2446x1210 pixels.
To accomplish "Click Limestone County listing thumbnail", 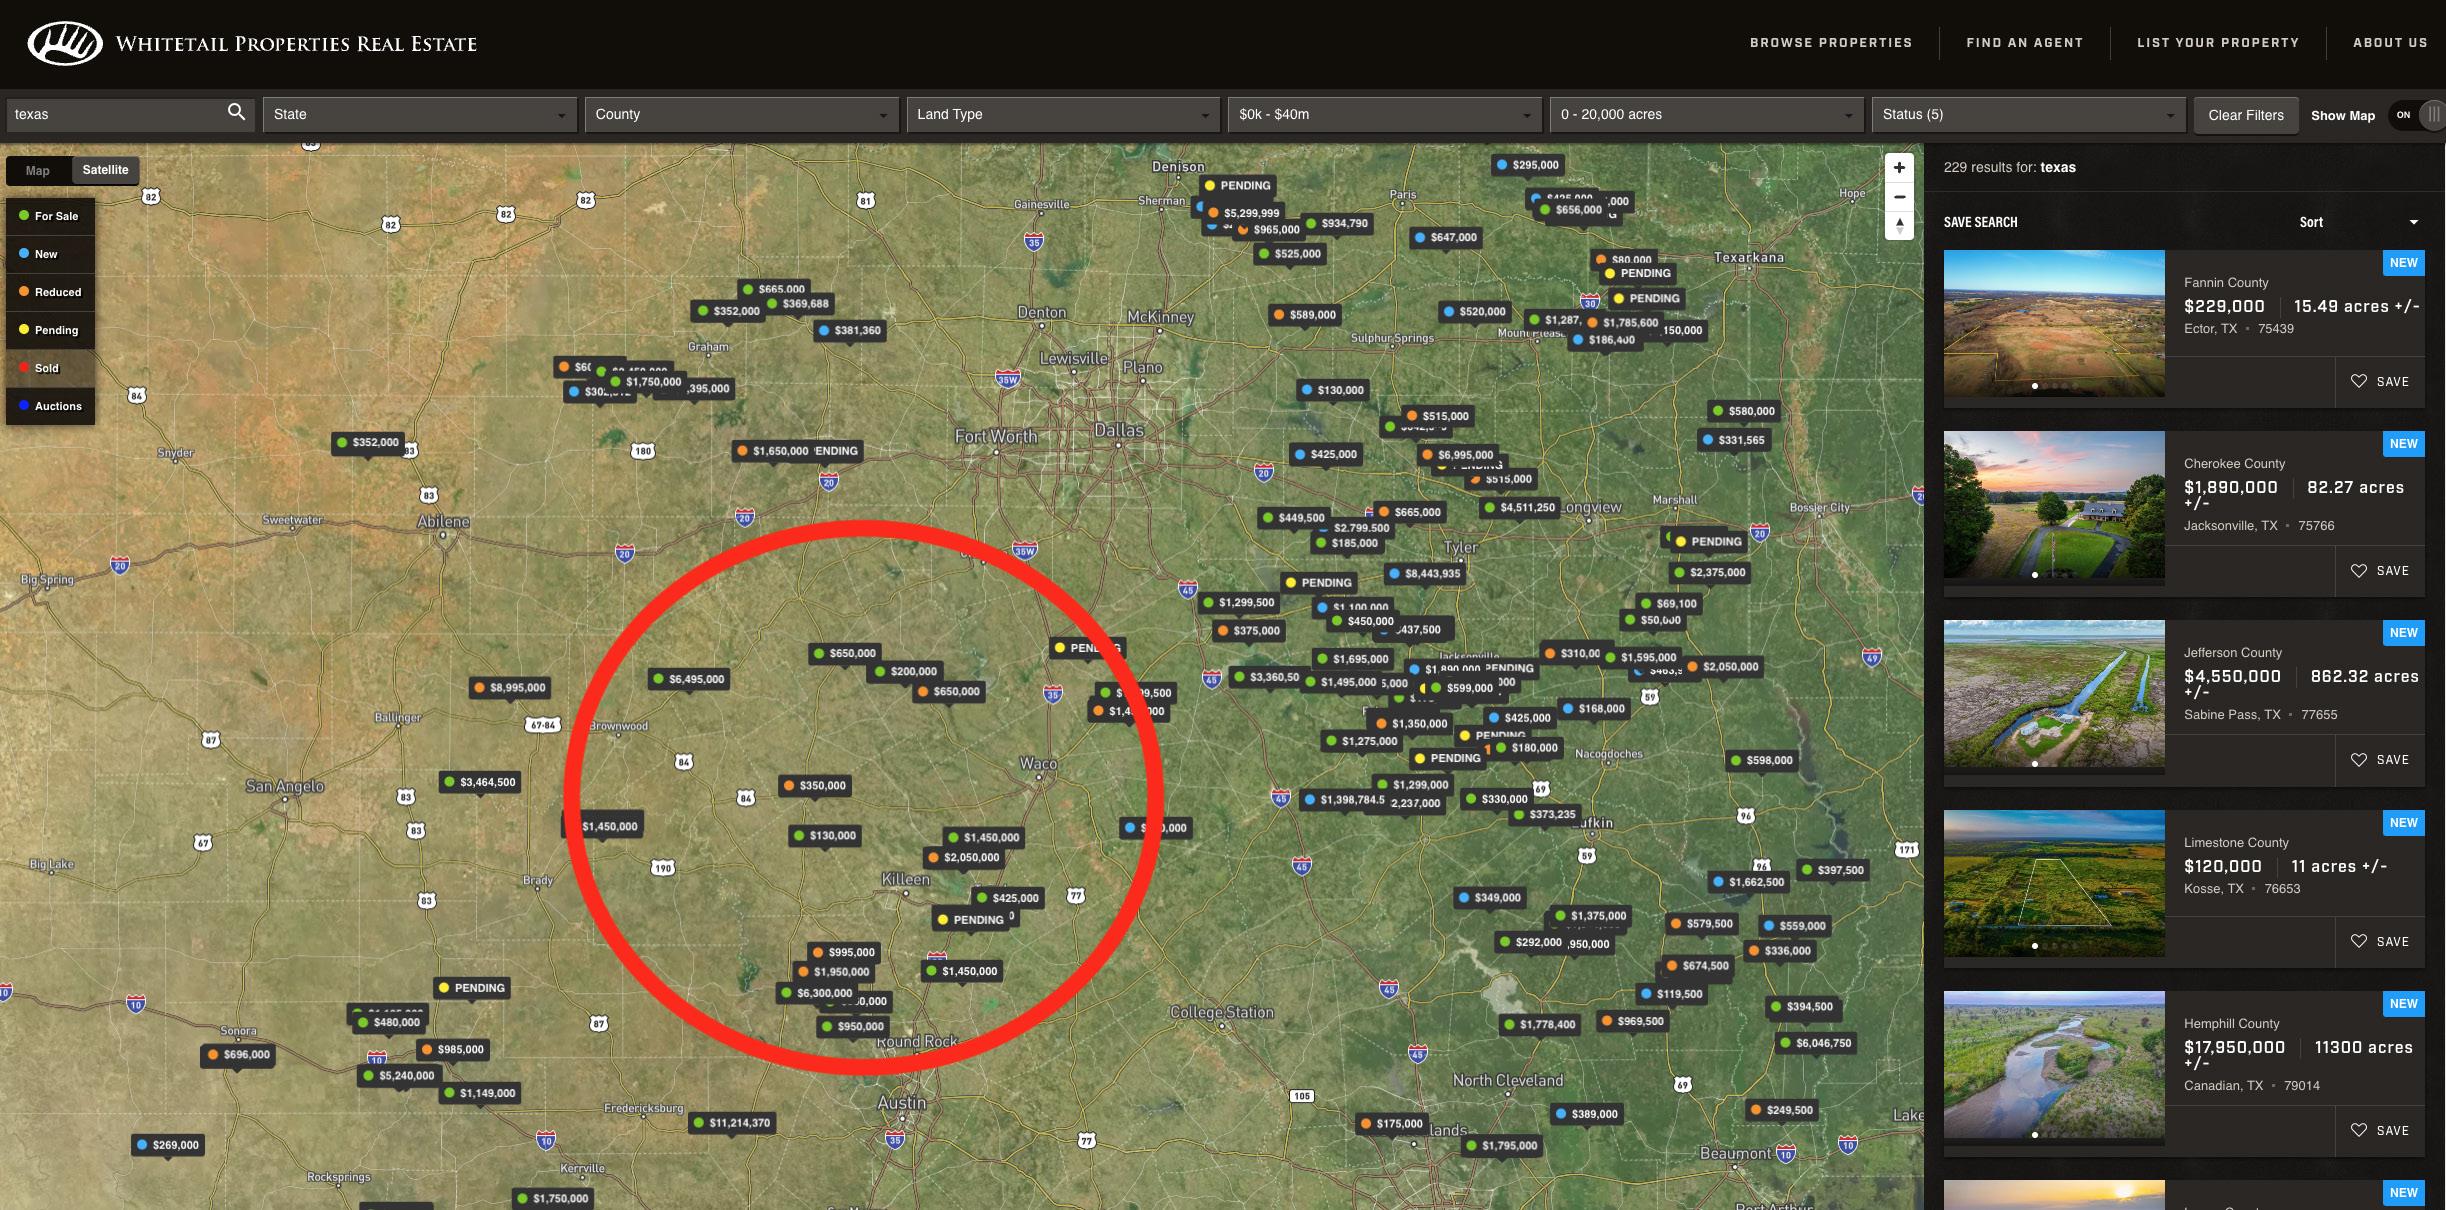I will pyautogui.click(x=2054, y=883).
